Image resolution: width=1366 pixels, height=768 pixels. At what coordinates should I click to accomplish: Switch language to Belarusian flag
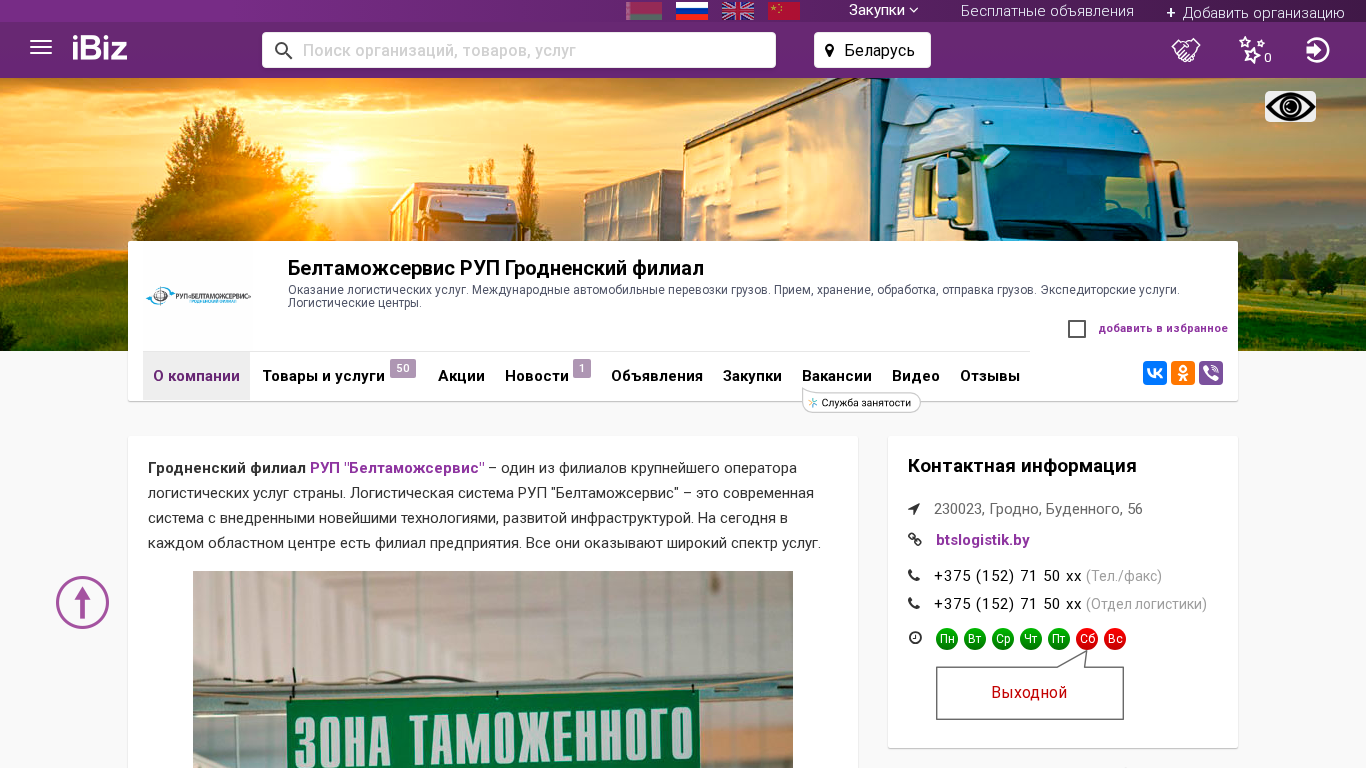point(644,11)
